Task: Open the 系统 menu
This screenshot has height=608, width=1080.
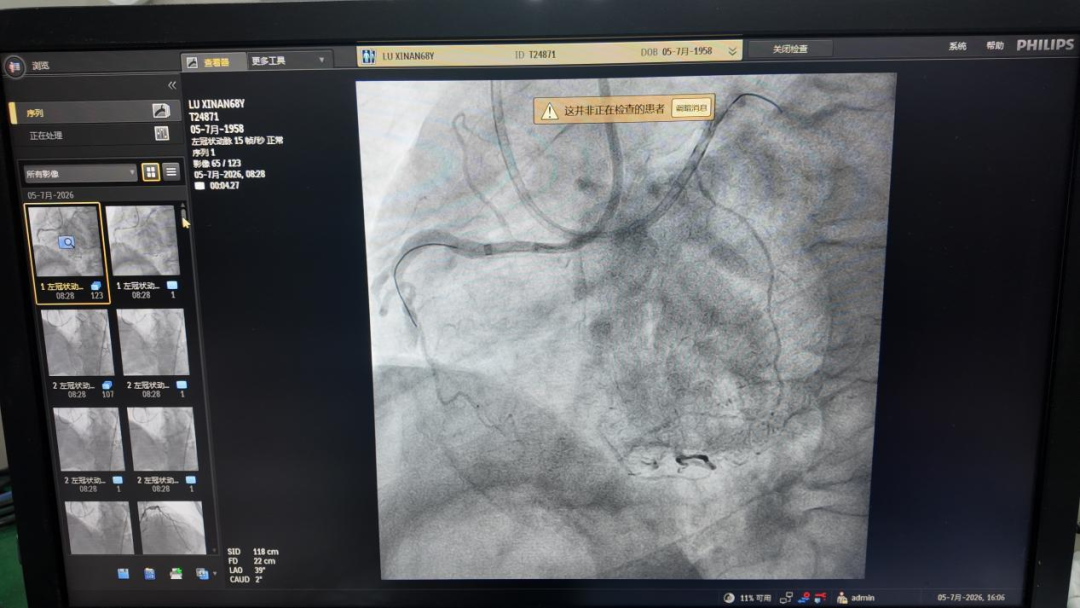Action: coord(957,46)
